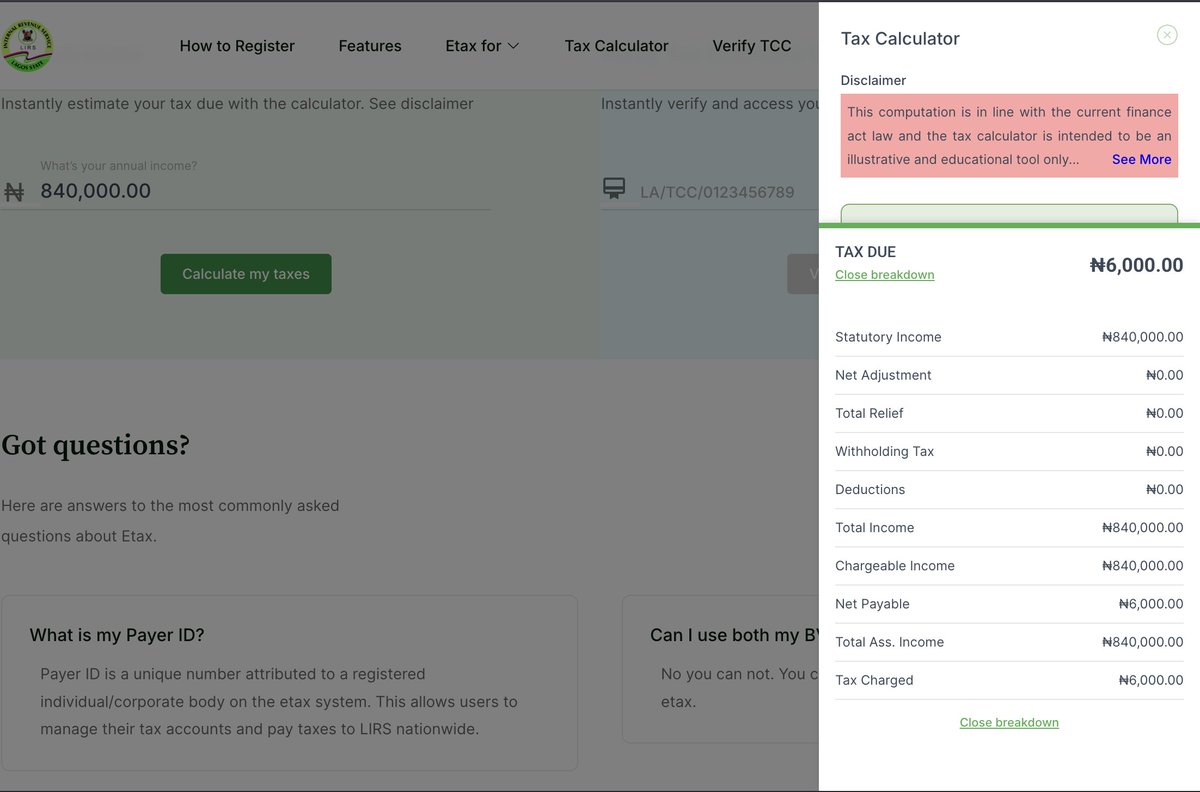Click the annual income input field
The width and height of the screenshot is (1200, 792).
pyautogui.click(x=265, y=191)
